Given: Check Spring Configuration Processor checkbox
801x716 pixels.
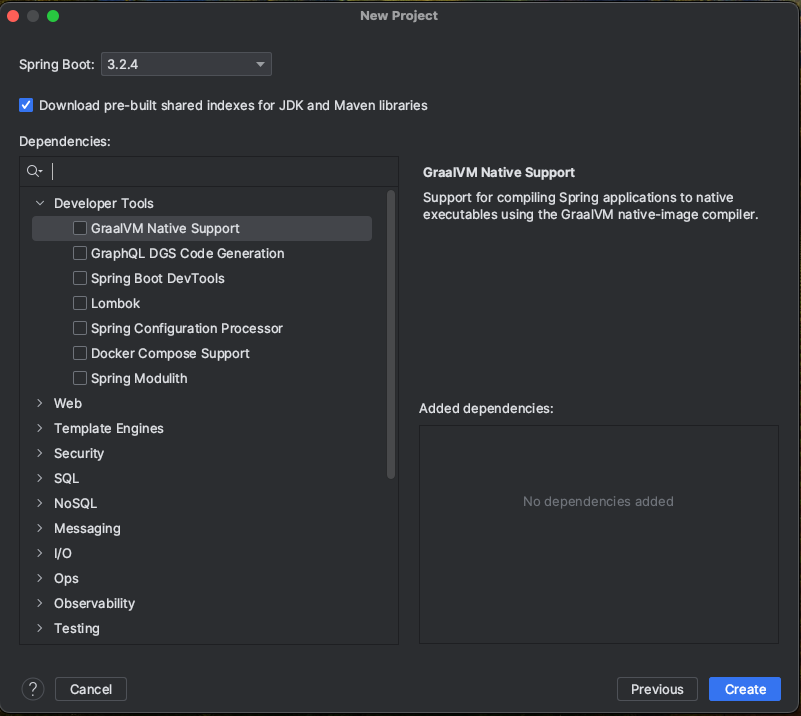Looking at the screenshot, I should pos(80,328).
